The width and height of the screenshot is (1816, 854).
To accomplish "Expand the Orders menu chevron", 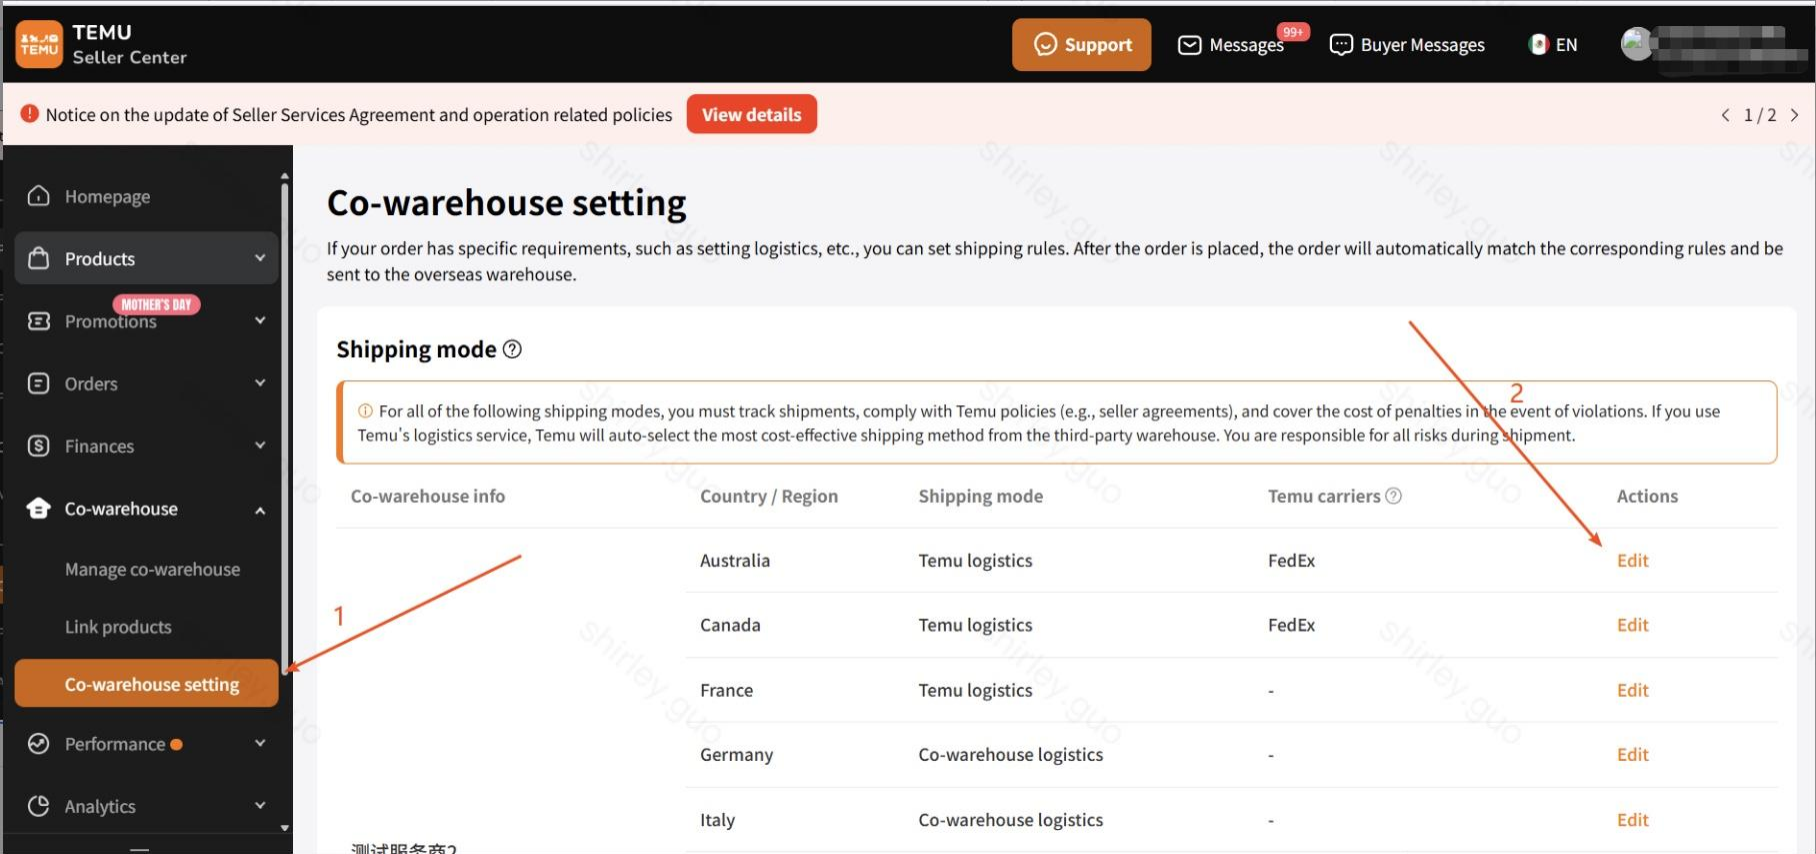I will (x=260, y=383).
